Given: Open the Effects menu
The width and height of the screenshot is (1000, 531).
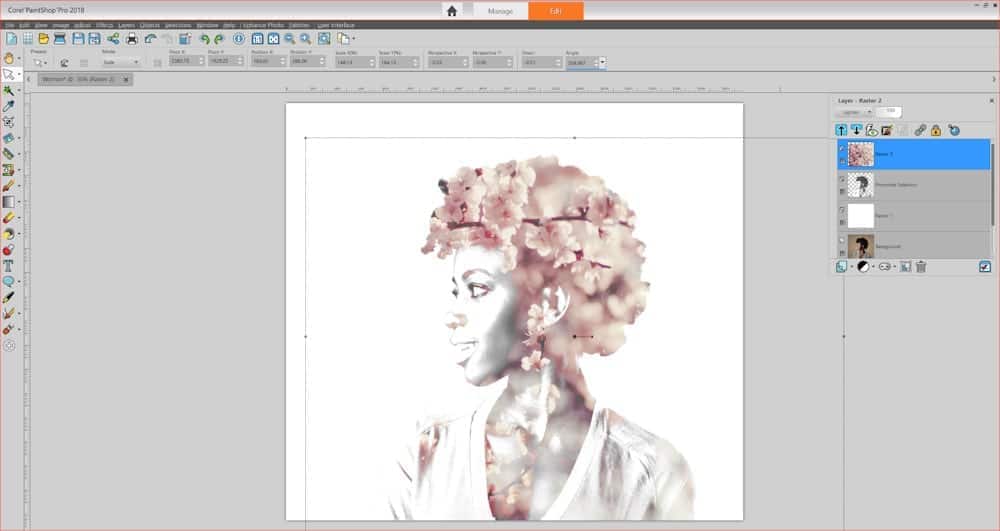Looking at the screenshot, I should click(104, 23).
